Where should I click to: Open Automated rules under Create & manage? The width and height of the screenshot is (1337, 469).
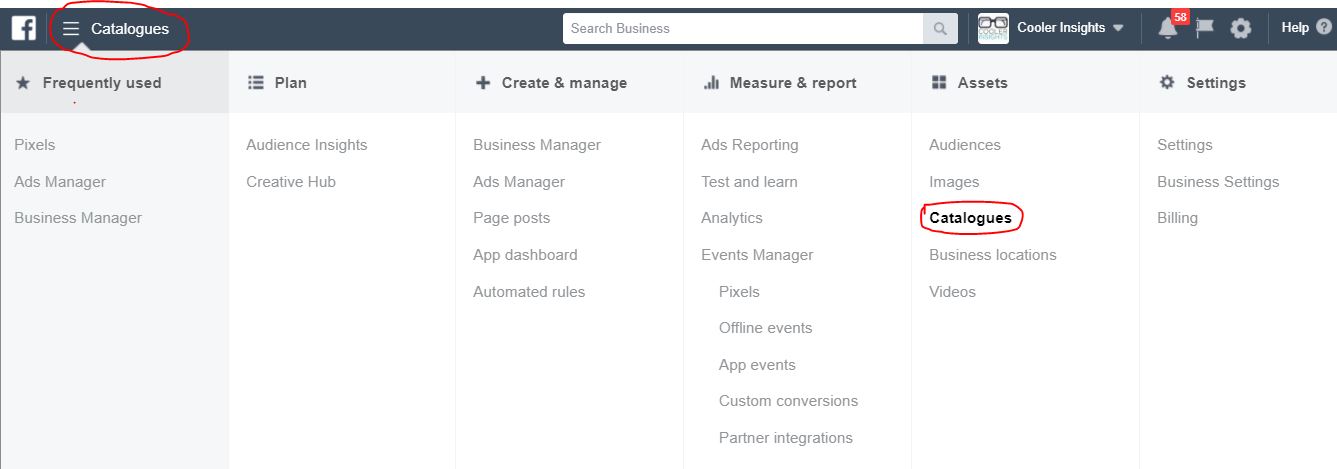pyautogui.click(x=529, y=292)
